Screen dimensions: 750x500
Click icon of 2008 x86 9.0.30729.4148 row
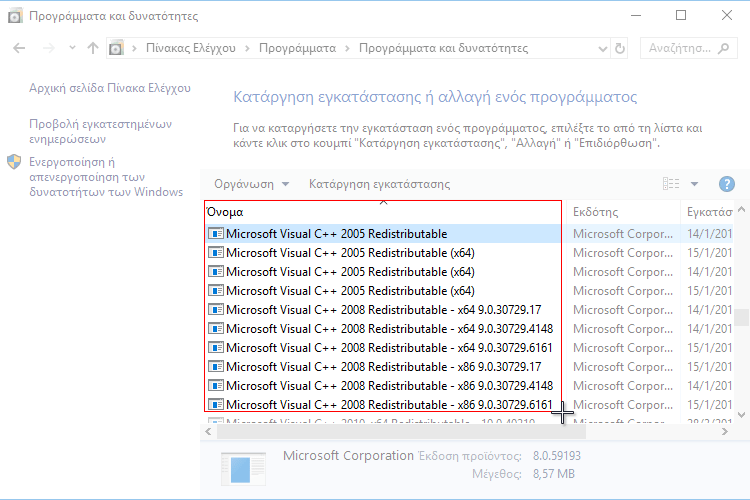click(216, 386)
